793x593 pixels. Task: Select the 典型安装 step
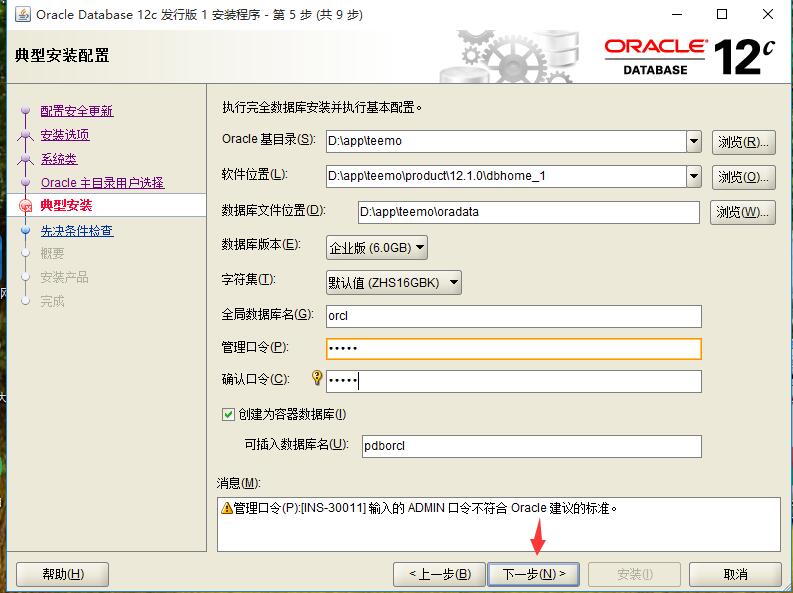click(x=66, y=206)
